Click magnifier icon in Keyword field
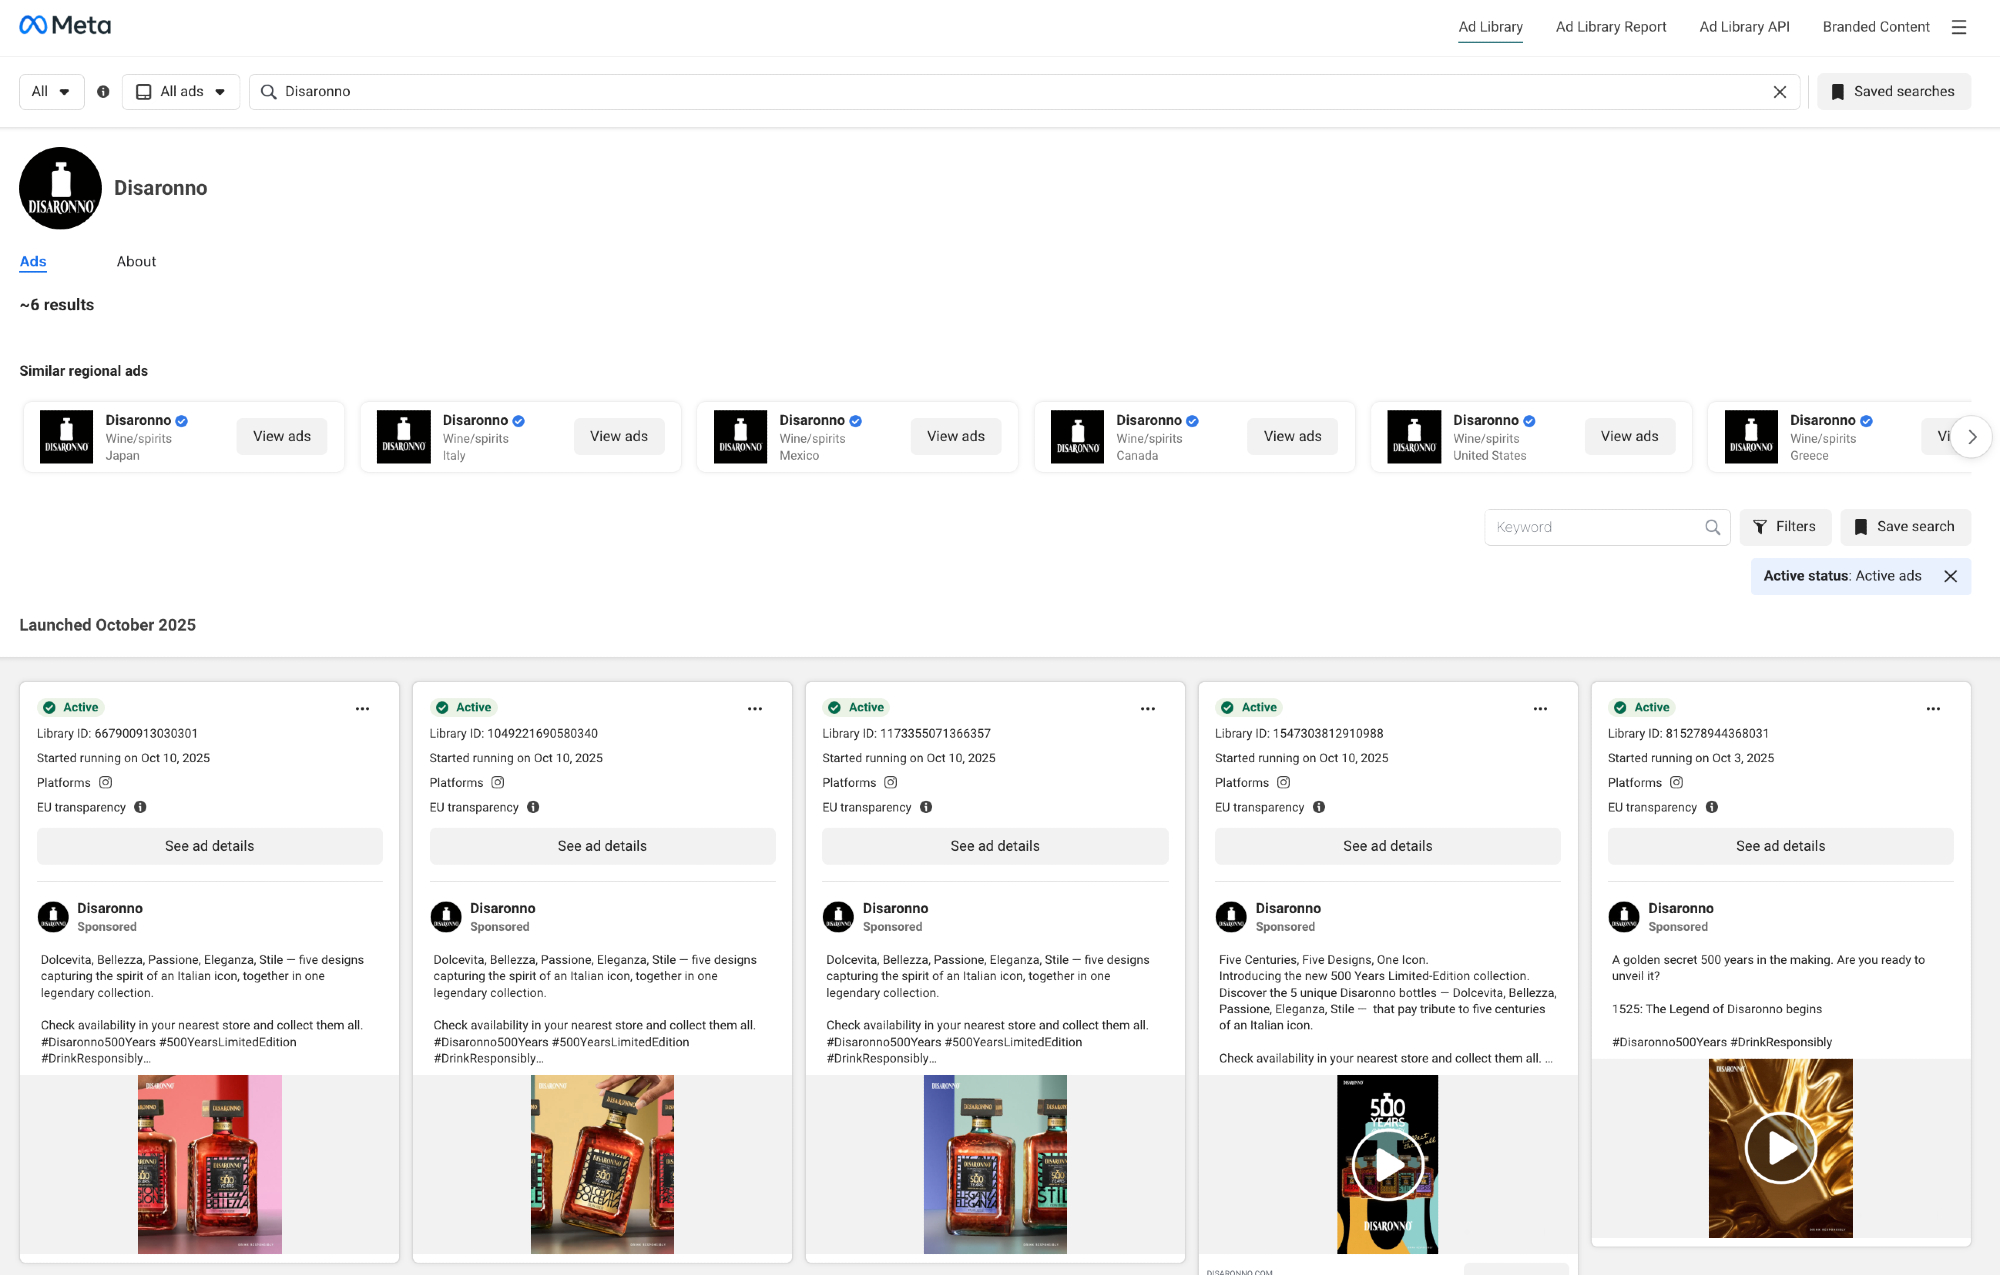This screenshot has height=1275, width=2000. pyautogui.click(x=1712, y=528)
